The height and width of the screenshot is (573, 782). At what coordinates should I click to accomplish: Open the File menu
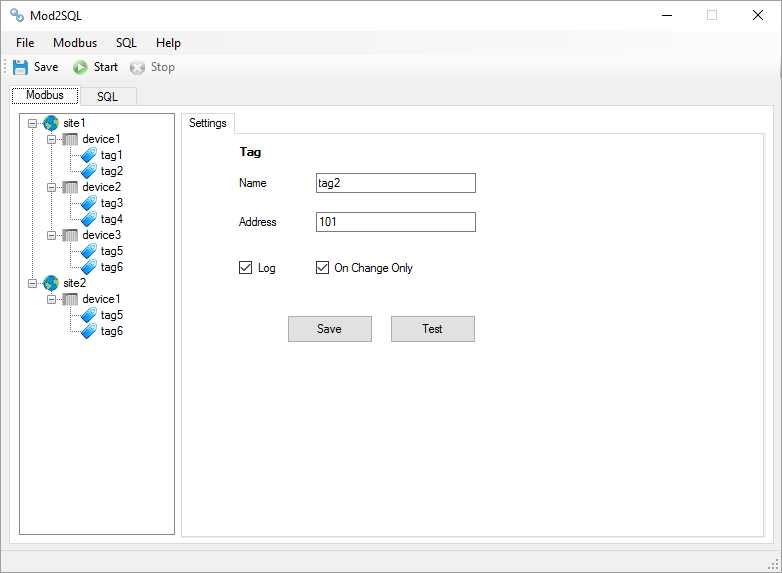click(x=25, y=43)
